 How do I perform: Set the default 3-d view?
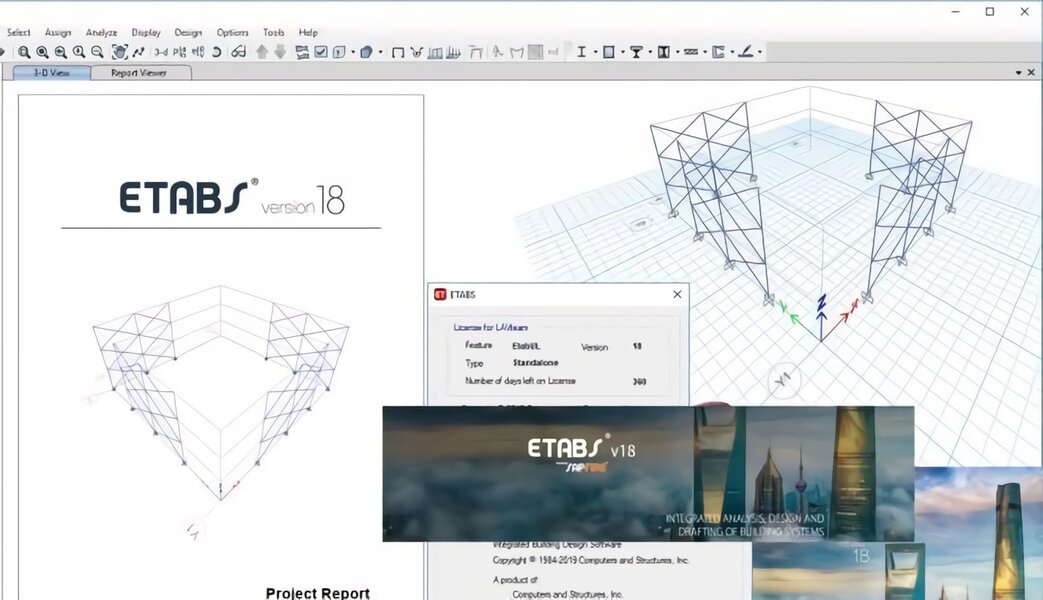(x=161, y=52)
